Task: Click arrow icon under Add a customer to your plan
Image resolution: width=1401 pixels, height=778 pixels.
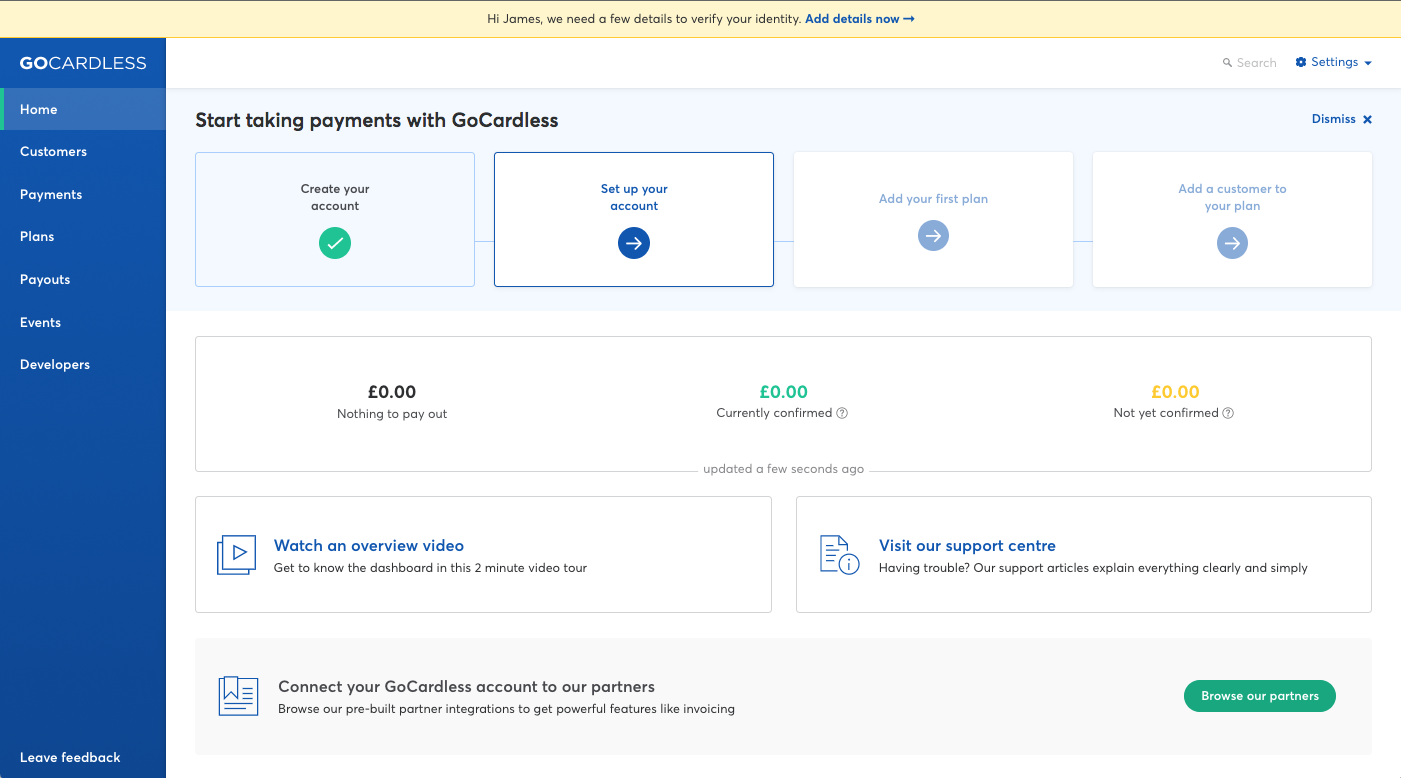Action: pos(1232,243)
